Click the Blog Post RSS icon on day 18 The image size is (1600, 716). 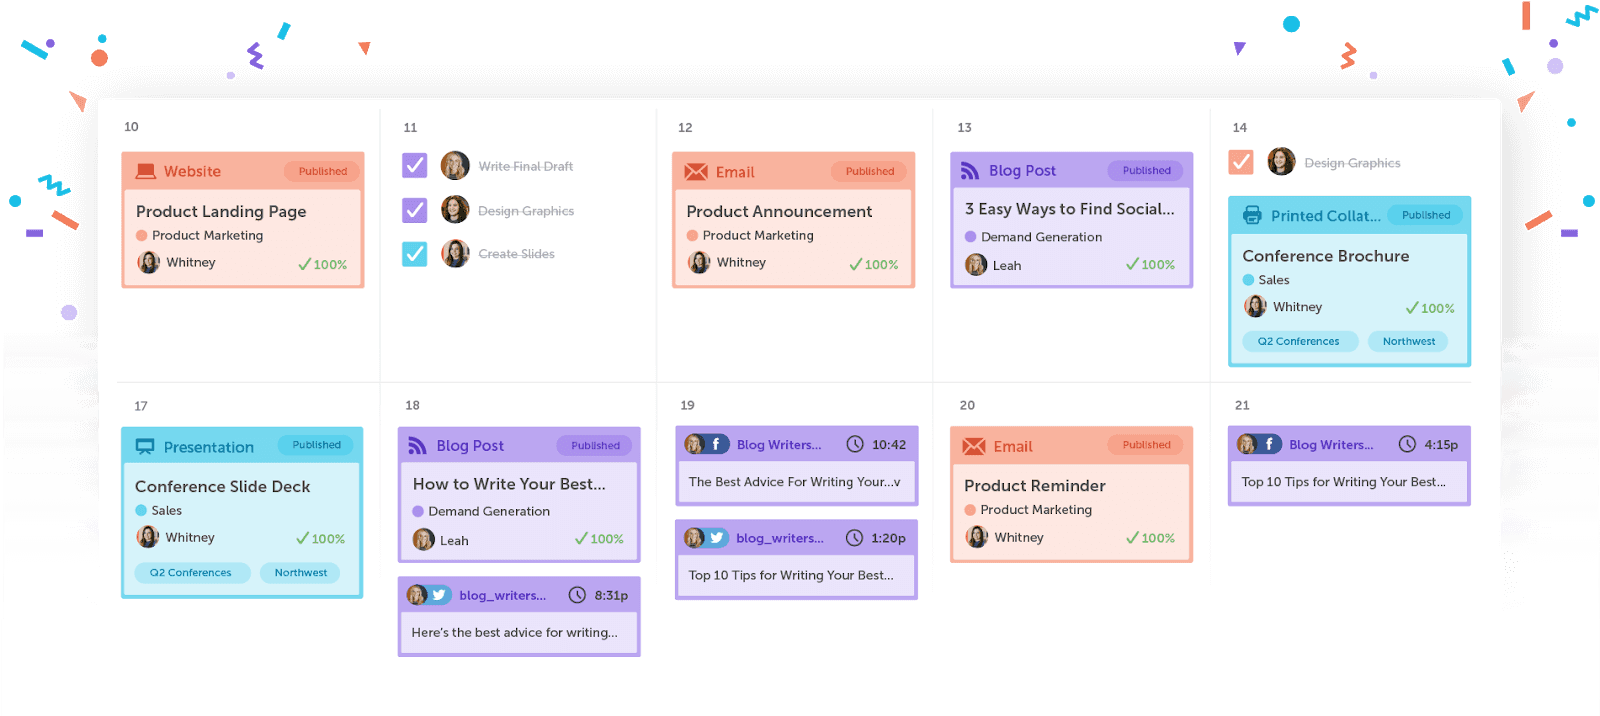418,446
